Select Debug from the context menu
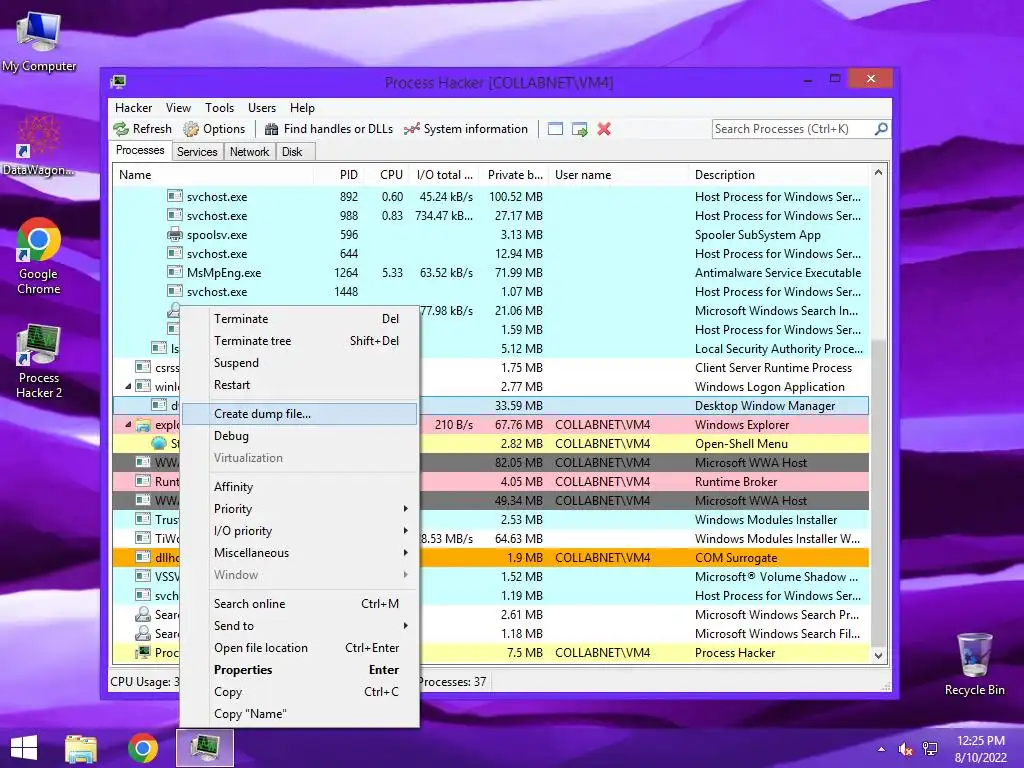Image resolution: width=1024 pixels, height=768 pixels. [x=299, y=436]
